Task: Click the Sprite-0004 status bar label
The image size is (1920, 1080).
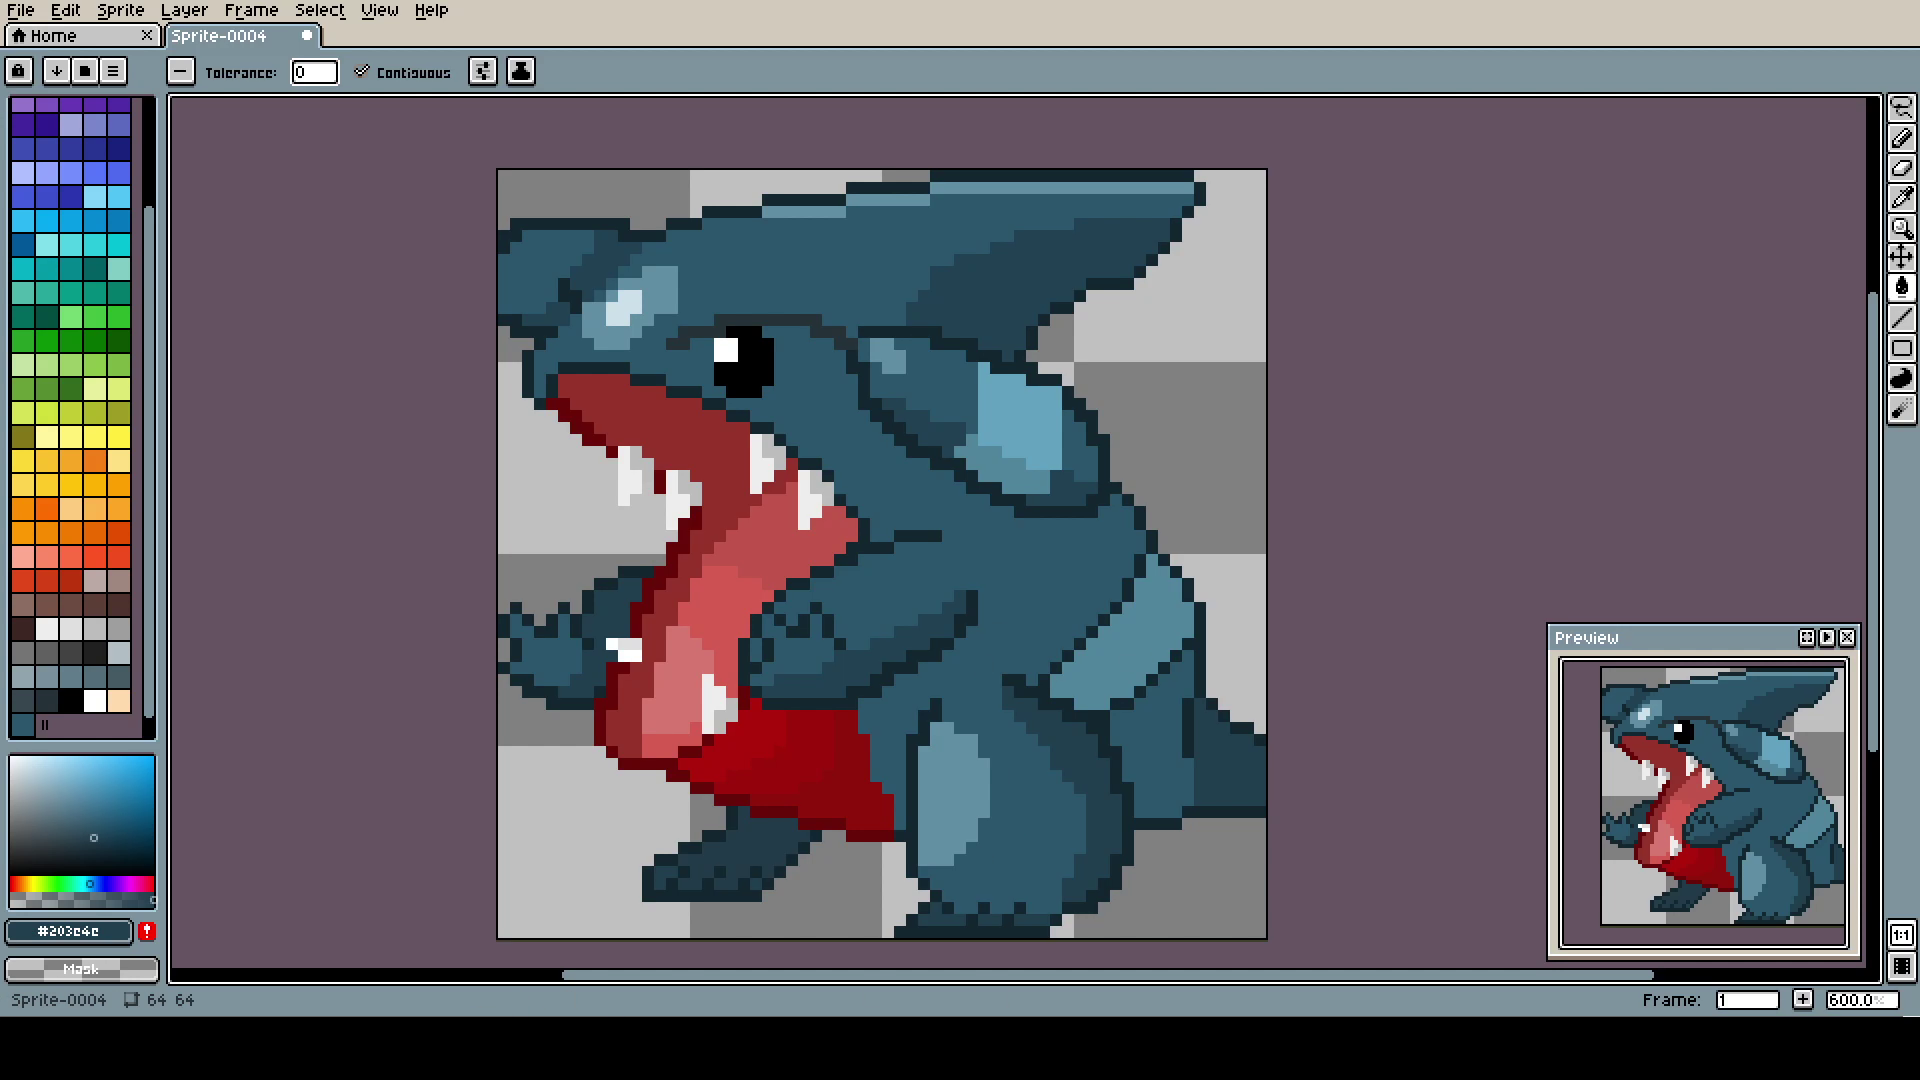Action: click(58, 1000)
